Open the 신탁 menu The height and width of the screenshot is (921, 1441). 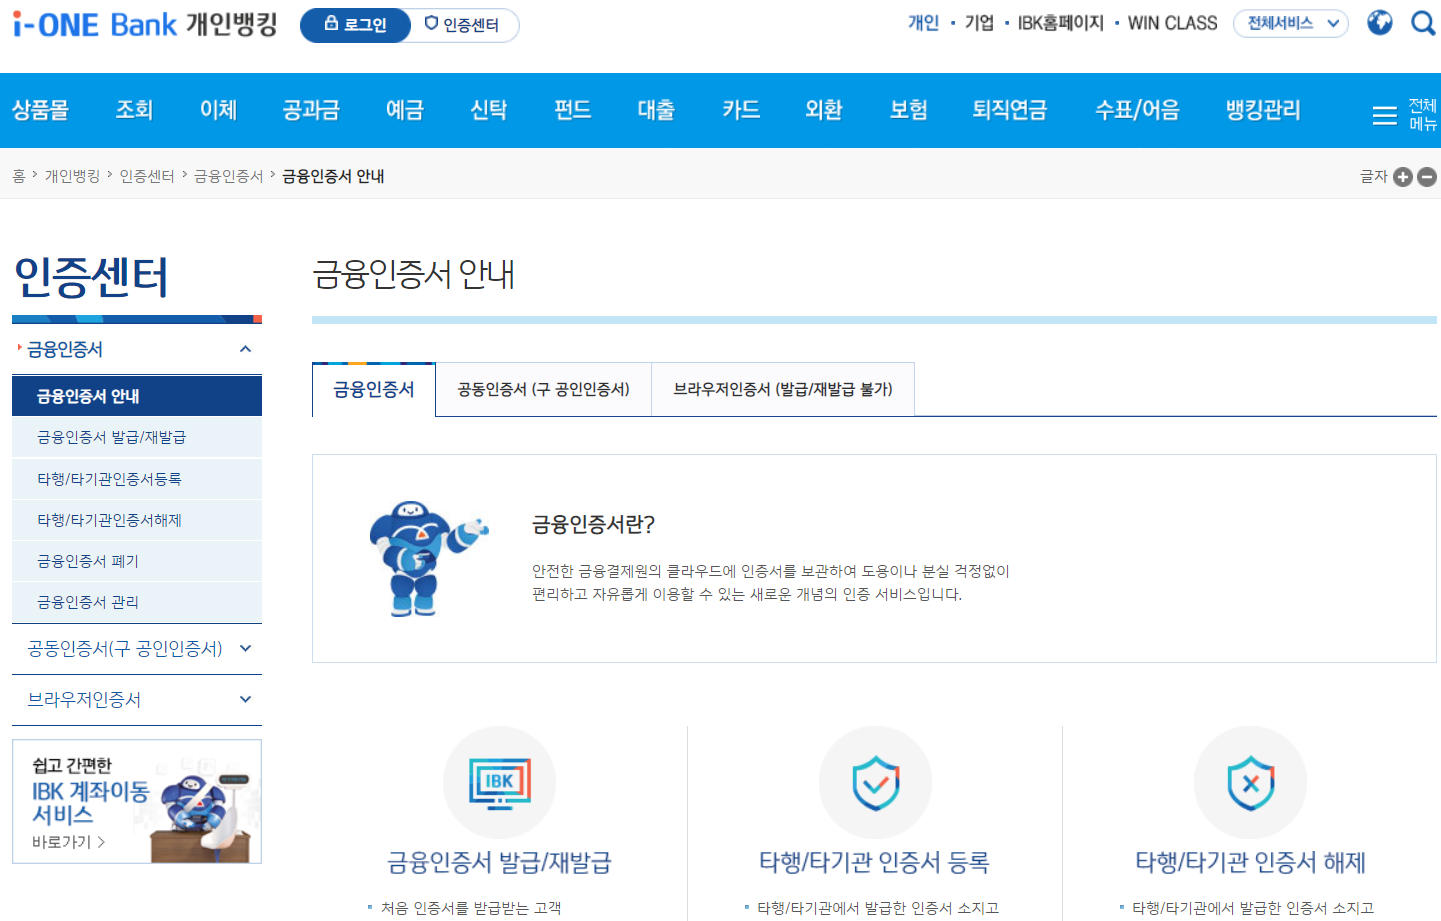click(488, 110)
